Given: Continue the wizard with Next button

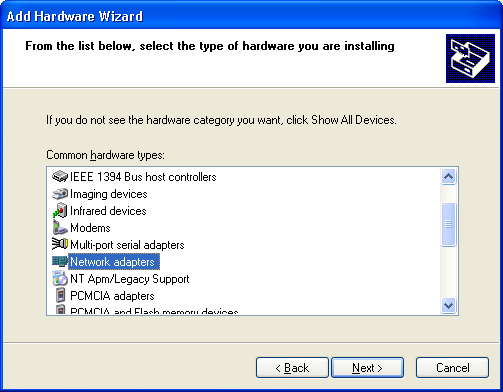Looking at the screenshot, I should (x=367, y=368).
